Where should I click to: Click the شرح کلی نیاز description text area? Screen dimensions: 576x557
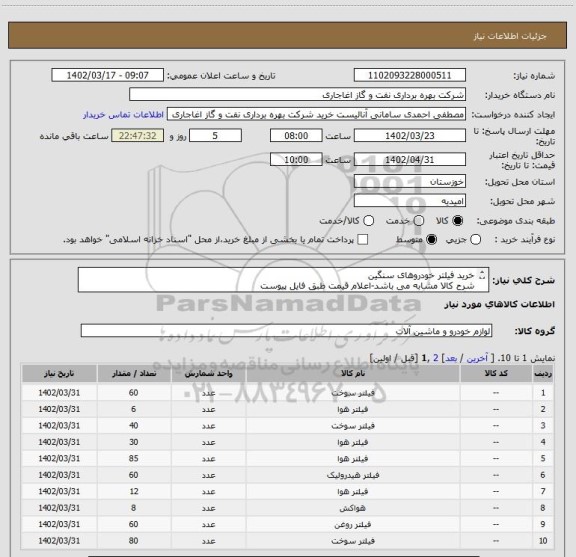(x=283, y=280)
